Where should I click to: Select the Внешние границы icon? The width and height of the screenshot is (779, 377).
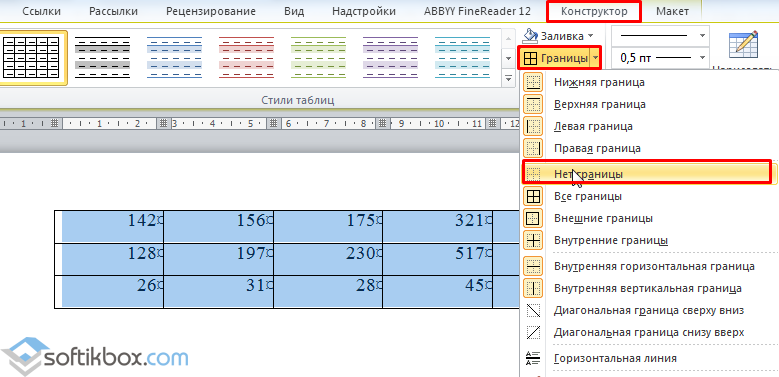point(533,218)
